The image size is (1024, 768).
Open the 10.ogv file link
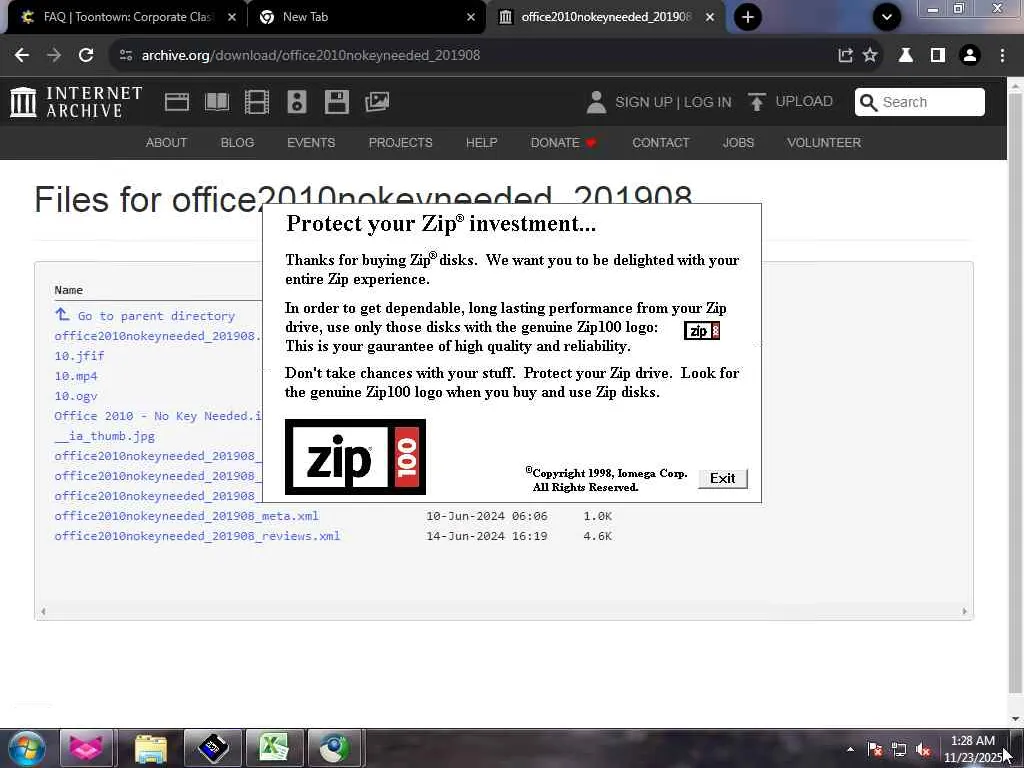click(76, 396)
